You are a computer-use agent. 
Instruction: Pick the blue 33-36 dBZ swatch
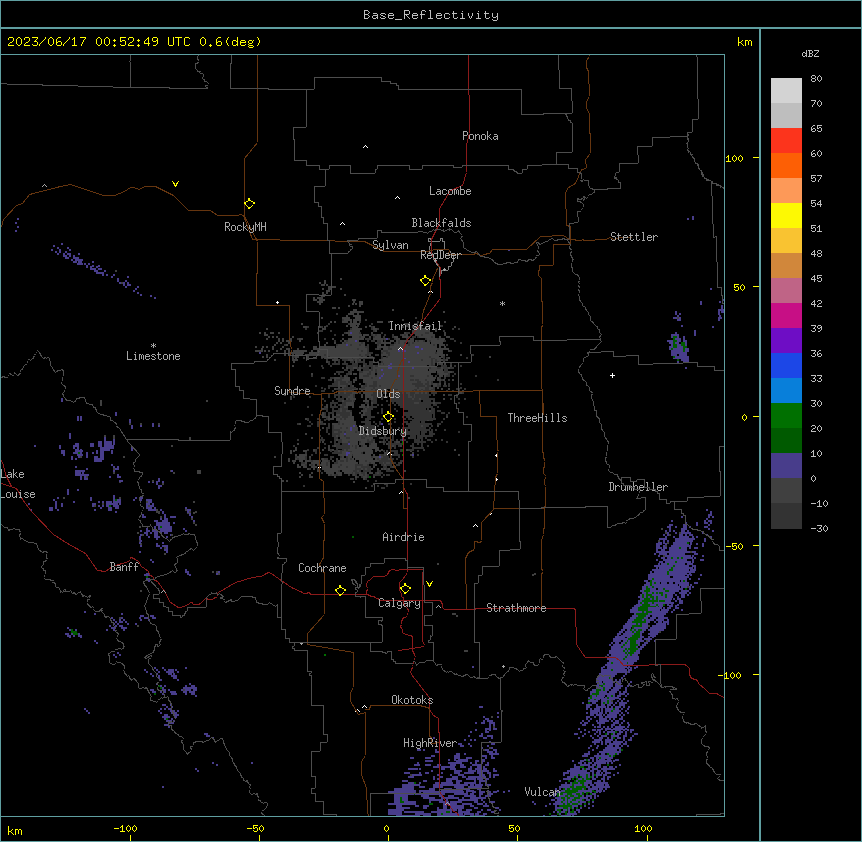point(786,365)
